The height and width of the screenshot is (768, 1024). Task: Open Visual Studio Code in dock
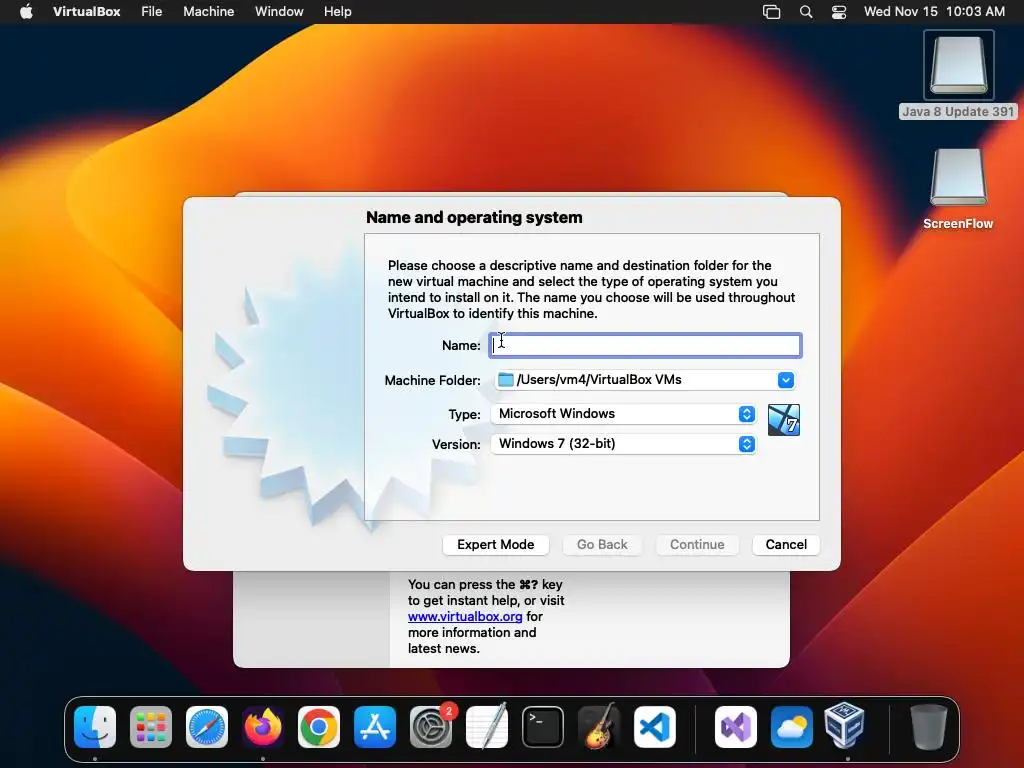(655, 726)
